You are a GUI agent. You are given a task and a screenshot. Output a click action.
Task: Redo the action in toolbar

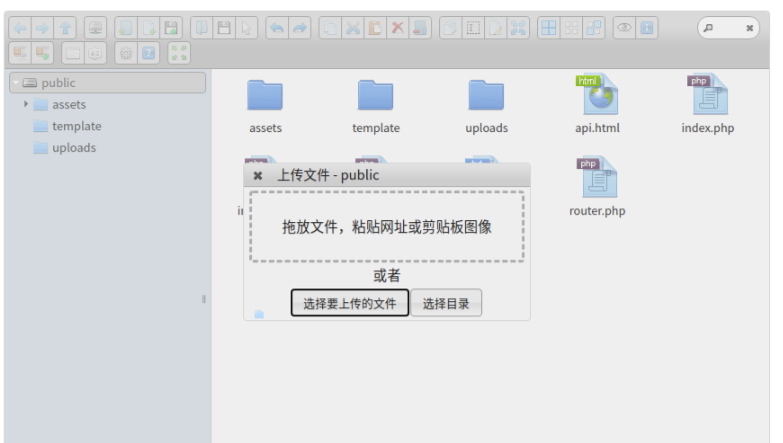coord(300,28)
